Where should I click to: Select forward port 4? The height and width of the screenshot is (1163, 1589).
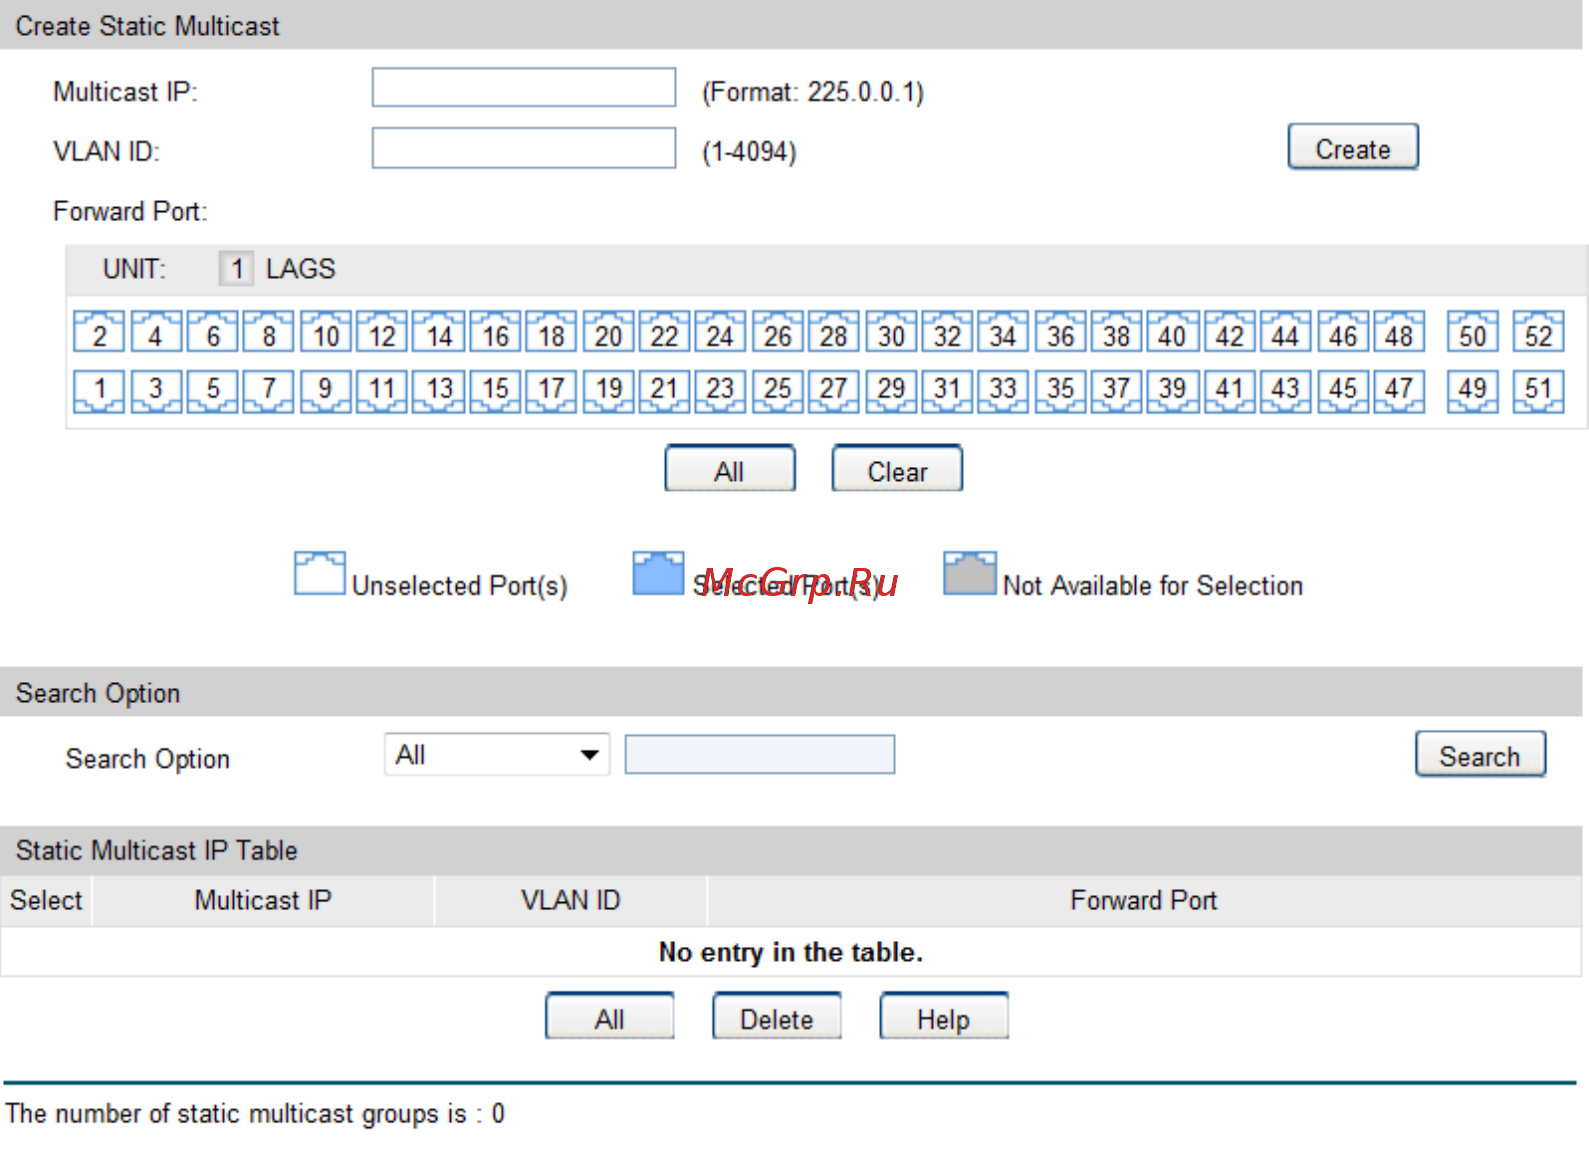tap(156, 333)
